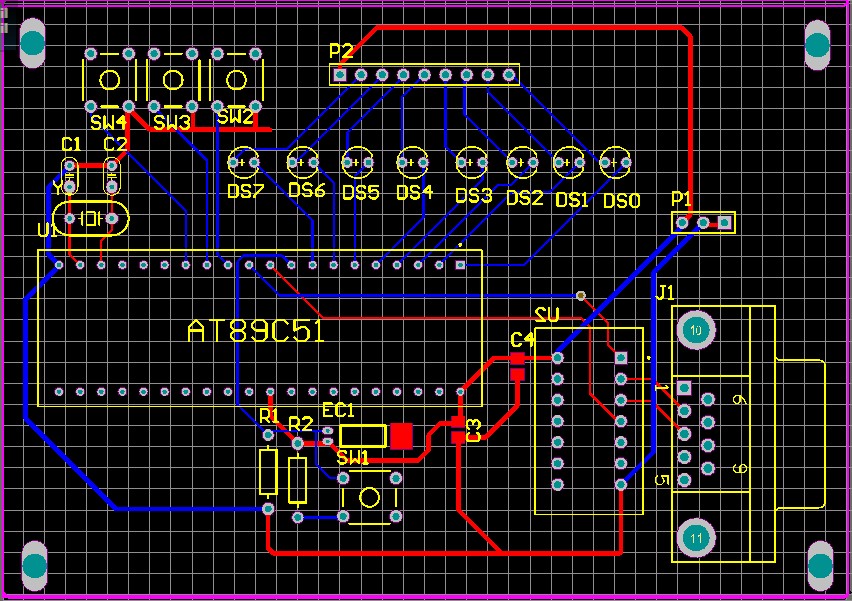
Task: Click the center circle of pushbutton SW1
Action: click(x=369, y=498)
